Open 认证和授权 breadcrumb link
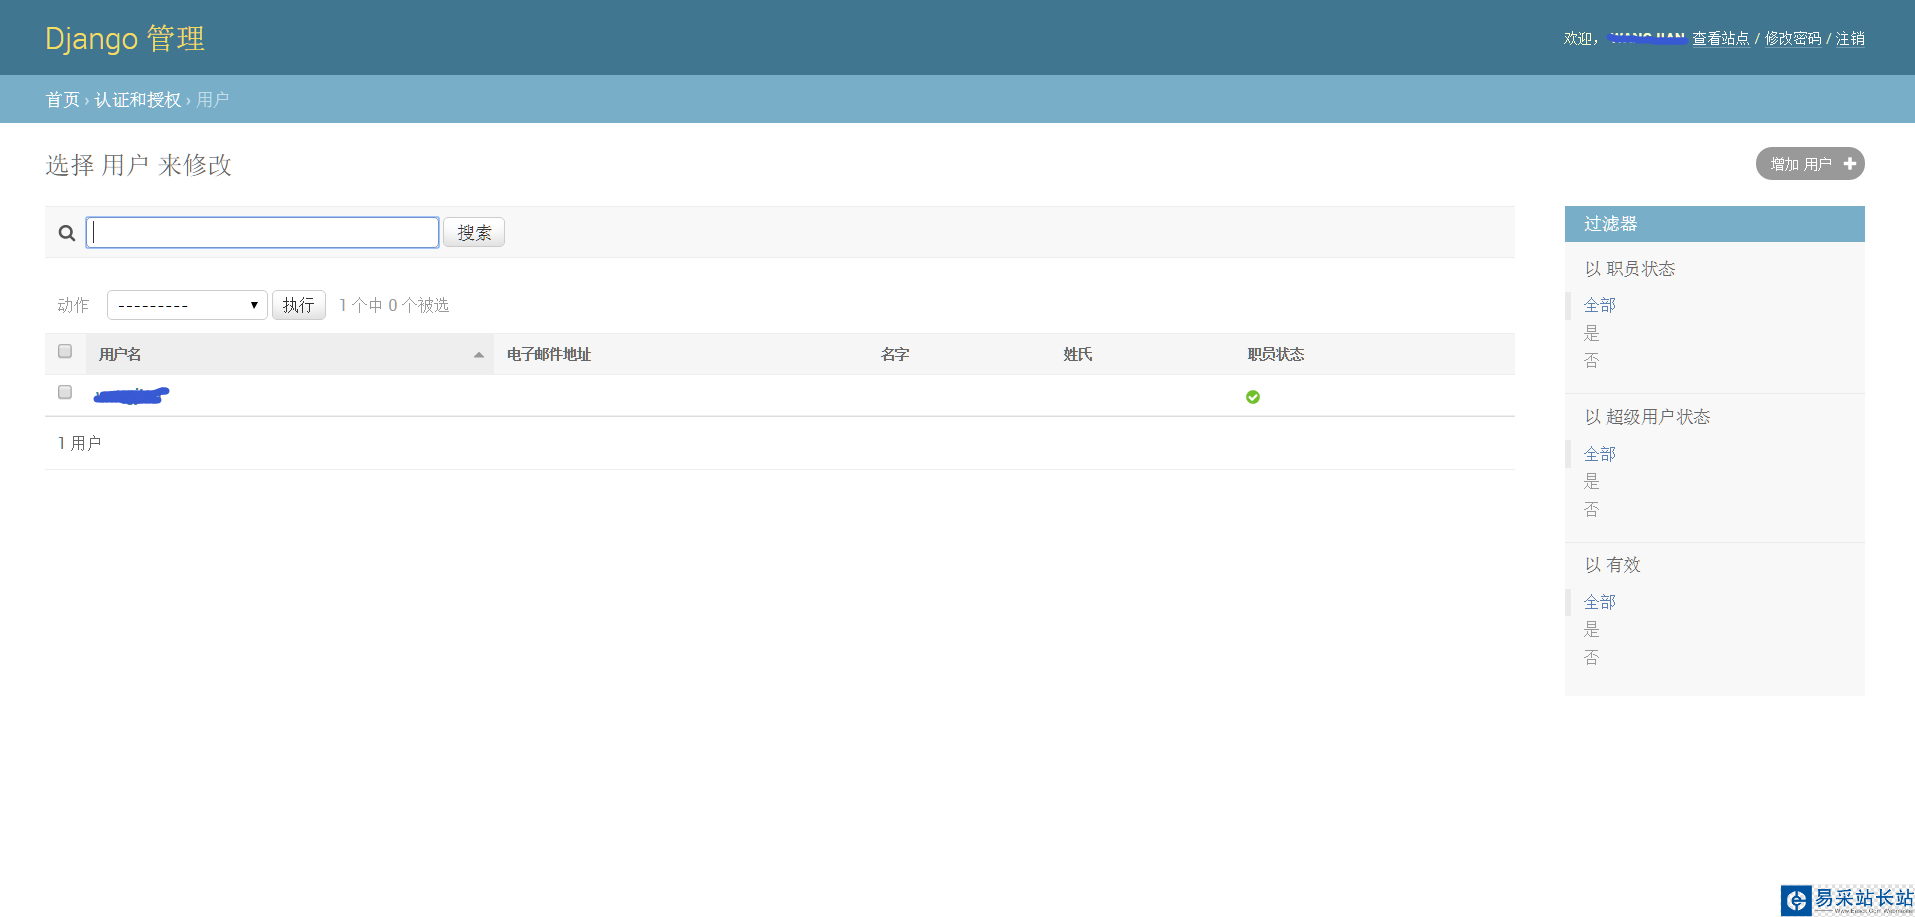The height and width of the screenshot is (917, 1915). coord(138,100)
